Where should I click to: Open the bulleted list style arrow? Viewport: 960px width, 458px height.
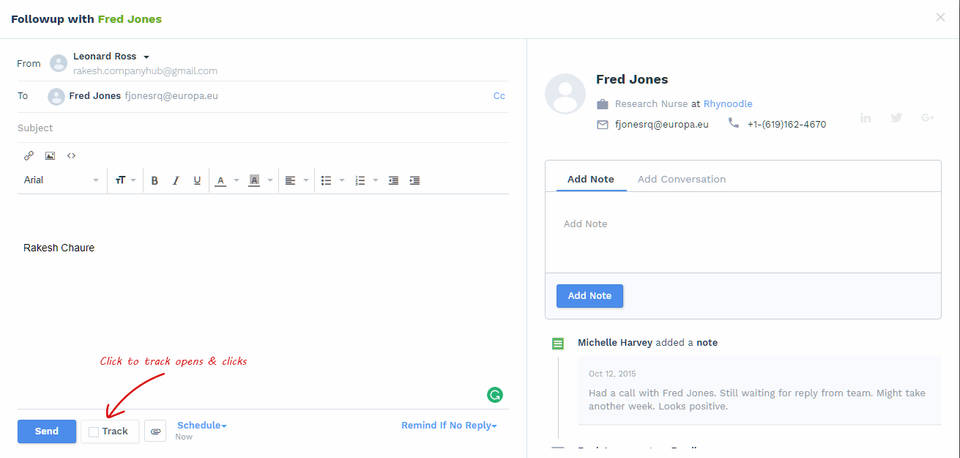coord(342,181)
